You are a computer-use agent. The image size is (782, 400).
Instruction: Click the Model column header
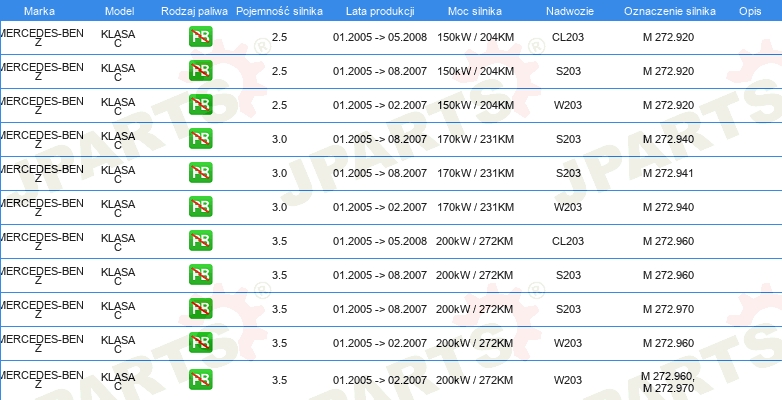click(120, 11)
